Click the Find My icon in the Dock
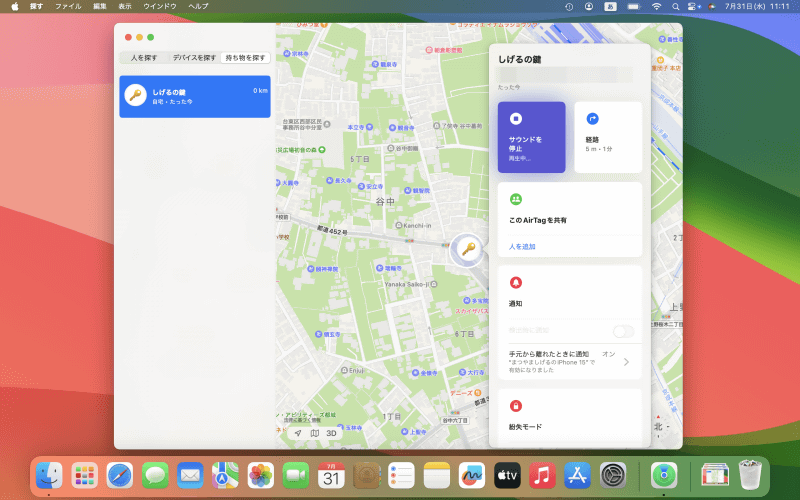Image resolution: width=800 pixels, height=500 pixels. pyautogui.click(x=664, y=476)
